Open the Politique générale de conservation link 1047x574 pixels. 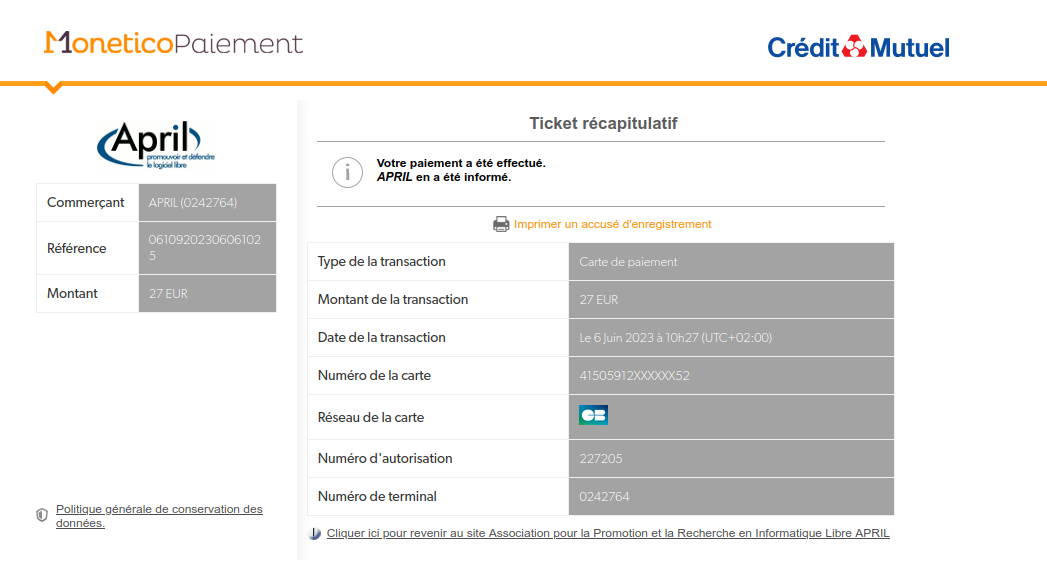click(x=159, y=515)
